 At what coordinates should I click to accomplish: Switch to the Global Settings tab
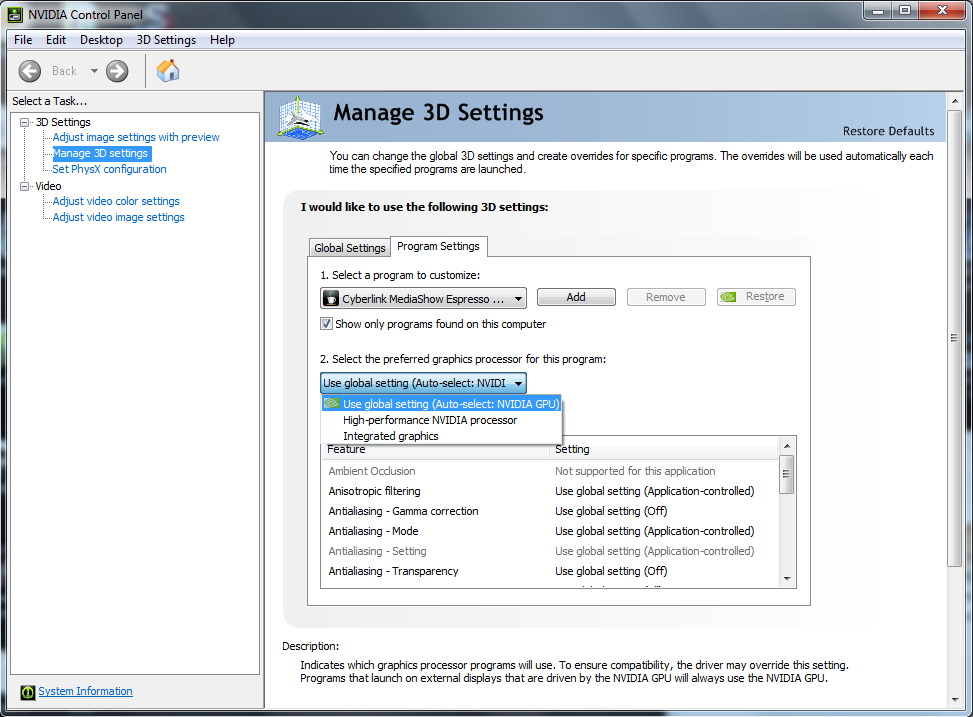pyautogui.click(x=349, y=248)
